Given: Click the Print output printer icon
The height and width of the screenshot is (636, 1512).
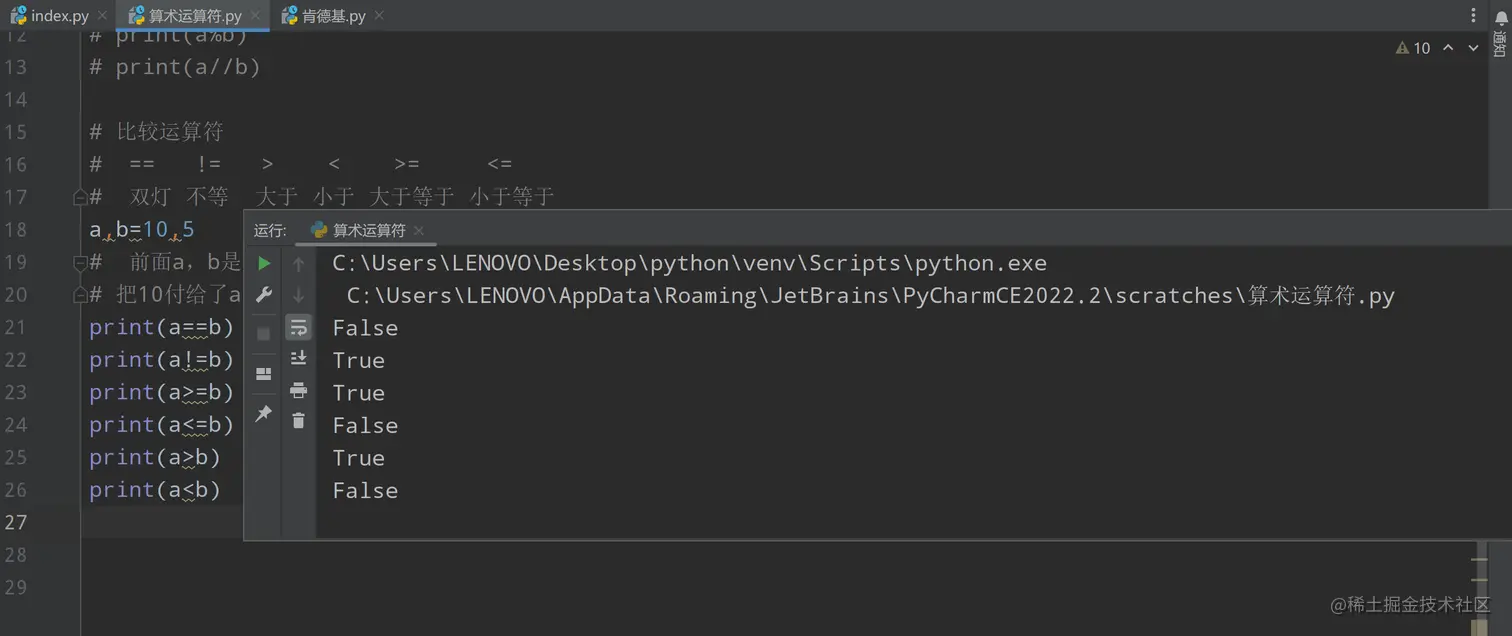Looking at the screenshot, I should (298, 390).
